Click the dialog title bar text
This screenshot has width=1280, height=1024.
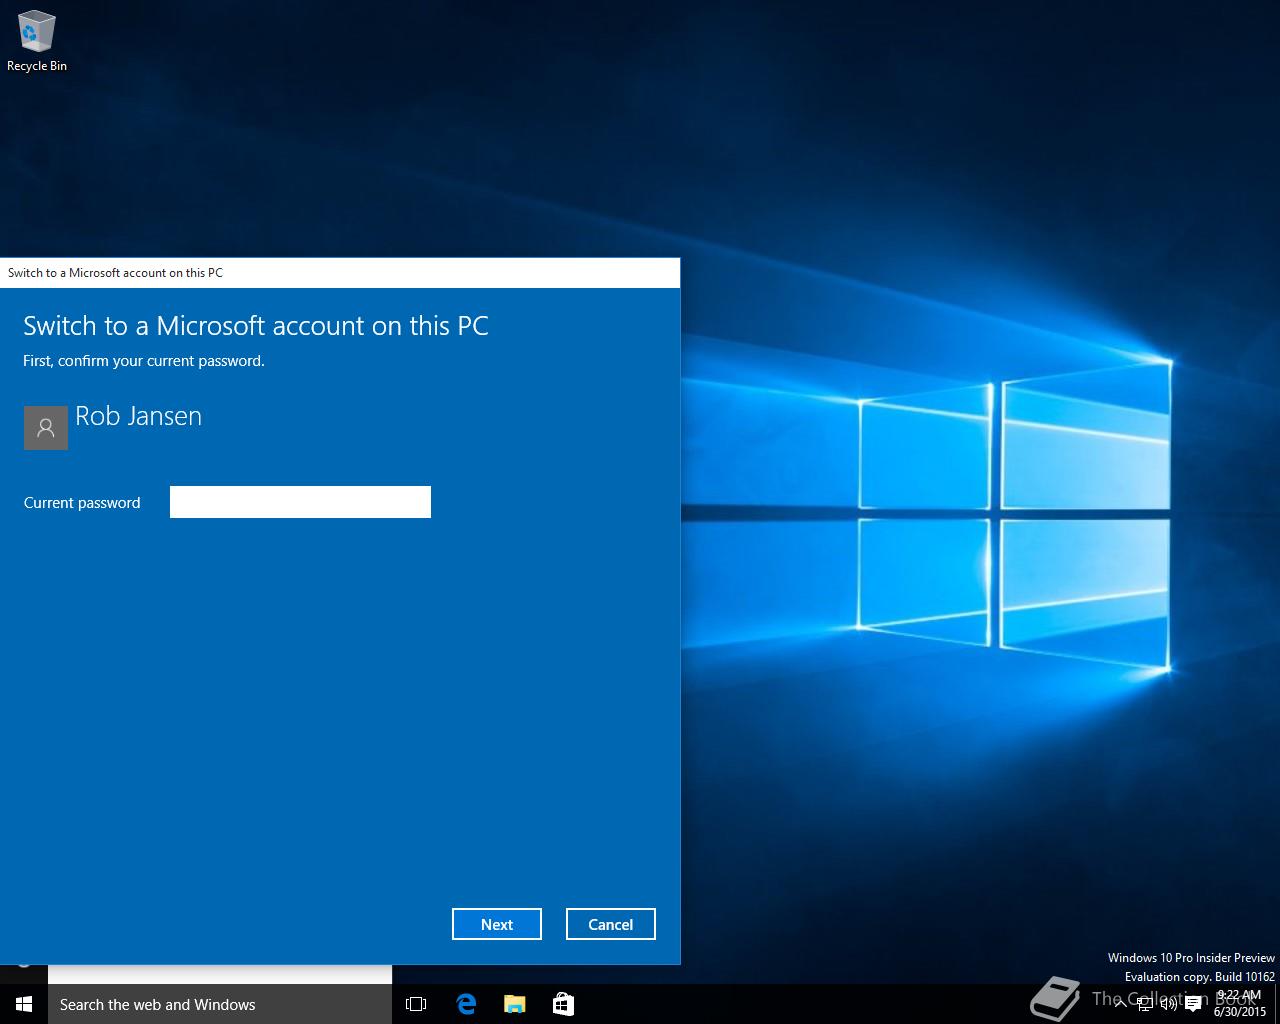click(x=115, y=272)
